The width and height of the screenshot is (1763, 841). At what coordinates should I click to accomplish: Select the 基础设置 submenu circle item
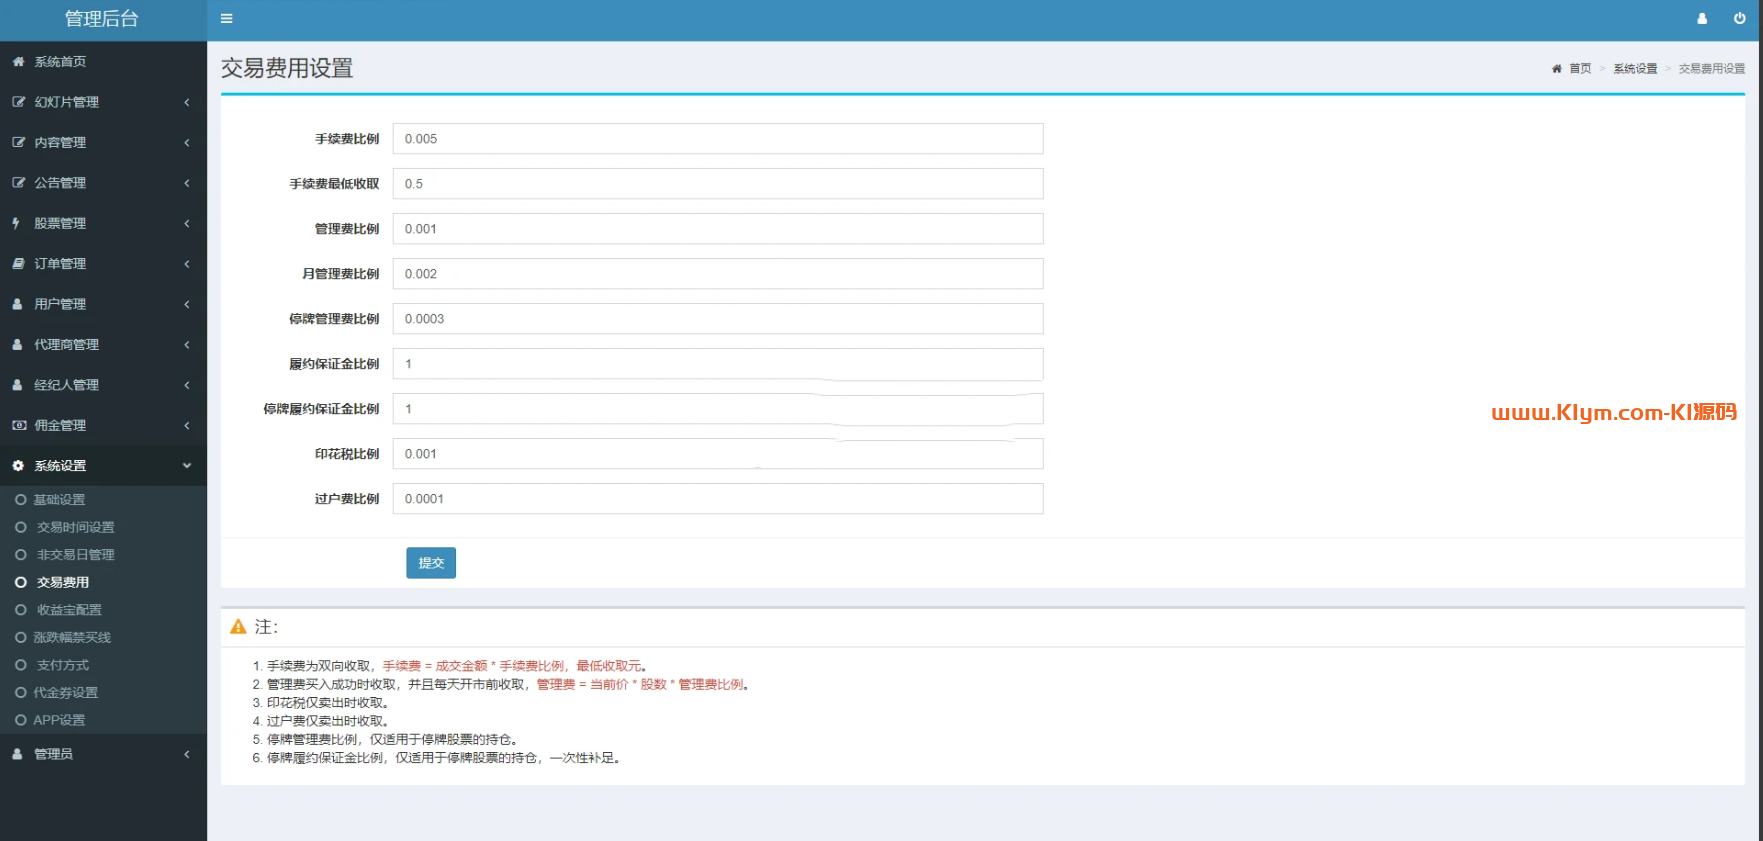tap(20, 500)
